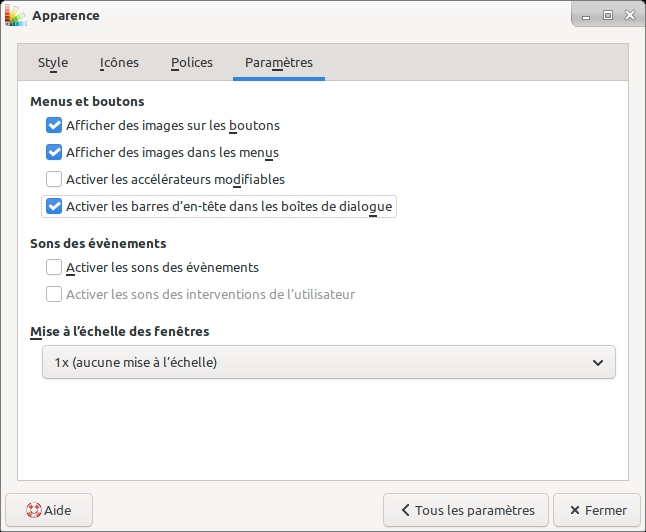Select the Polices tab
Viewport: 646px width, 532px height.
192,63
